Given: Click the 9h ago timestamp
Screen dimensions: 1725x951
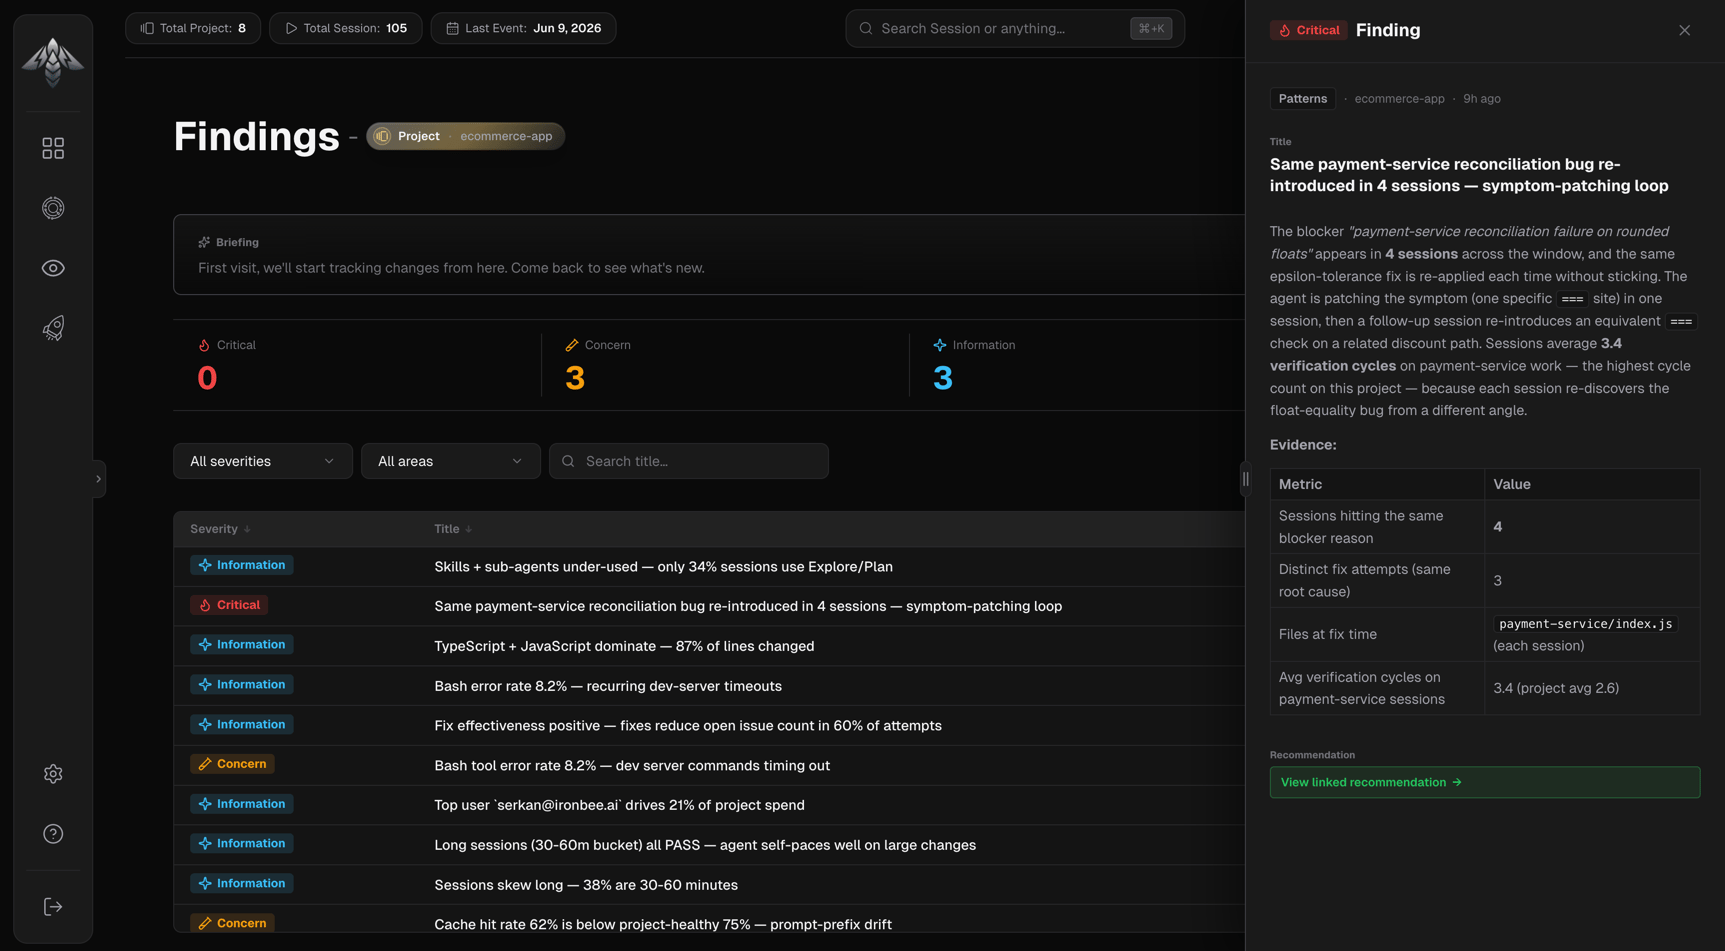Looking at the screenshot, I should point(1482,99).
